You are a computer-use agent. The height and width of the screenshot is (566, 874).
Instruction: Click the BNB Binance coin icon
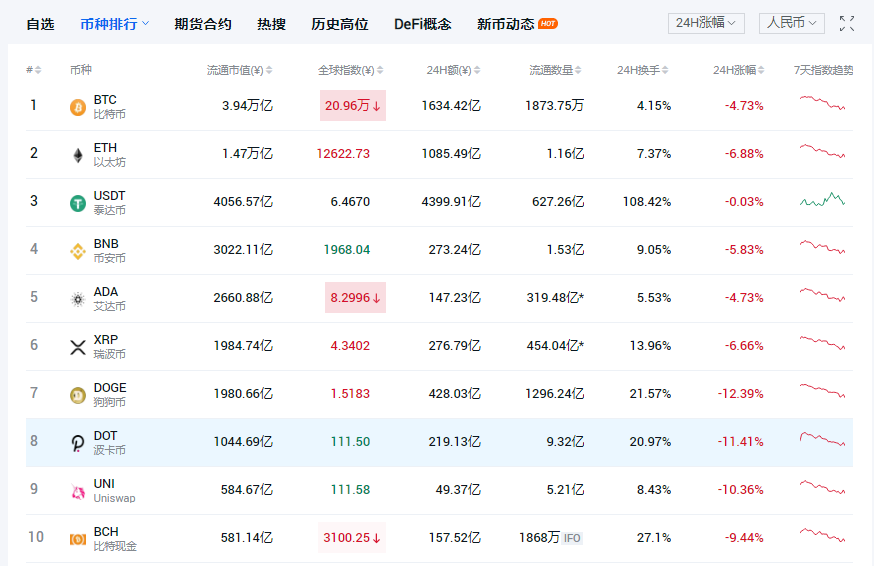point(77,251)
